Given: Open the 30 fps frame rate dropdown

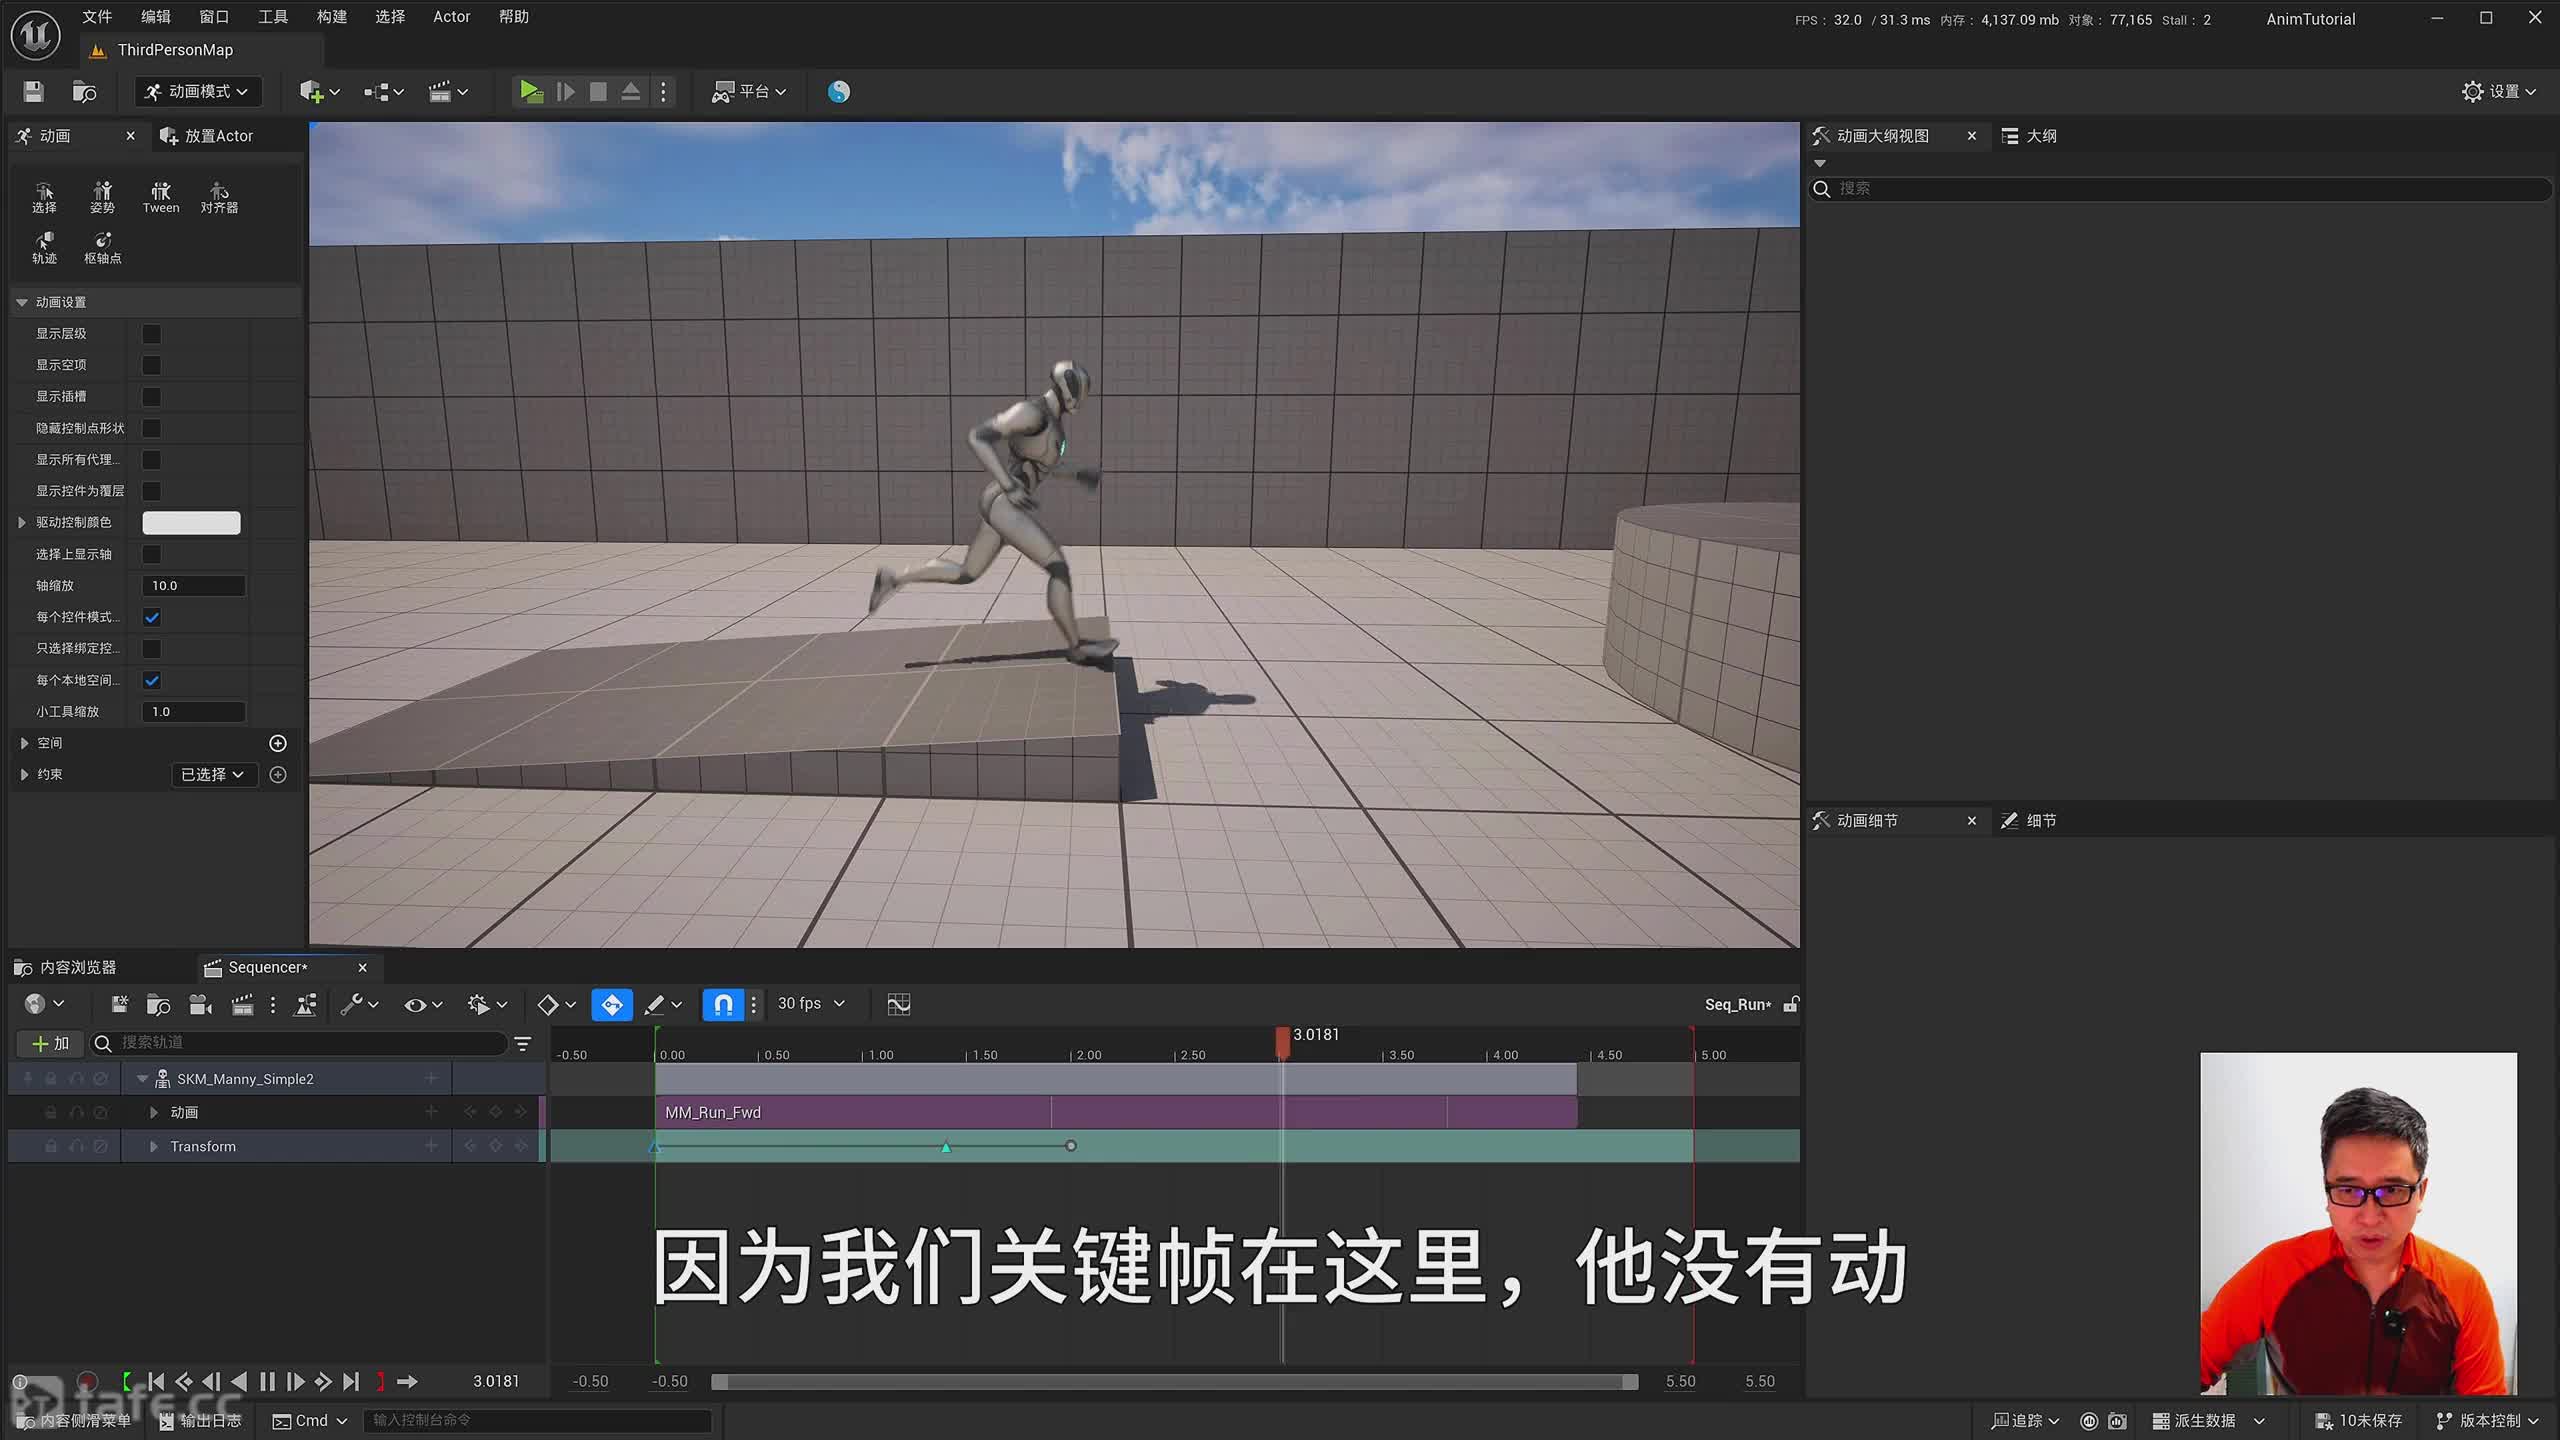Looking at the screenshot, I should click(811, 1003).
